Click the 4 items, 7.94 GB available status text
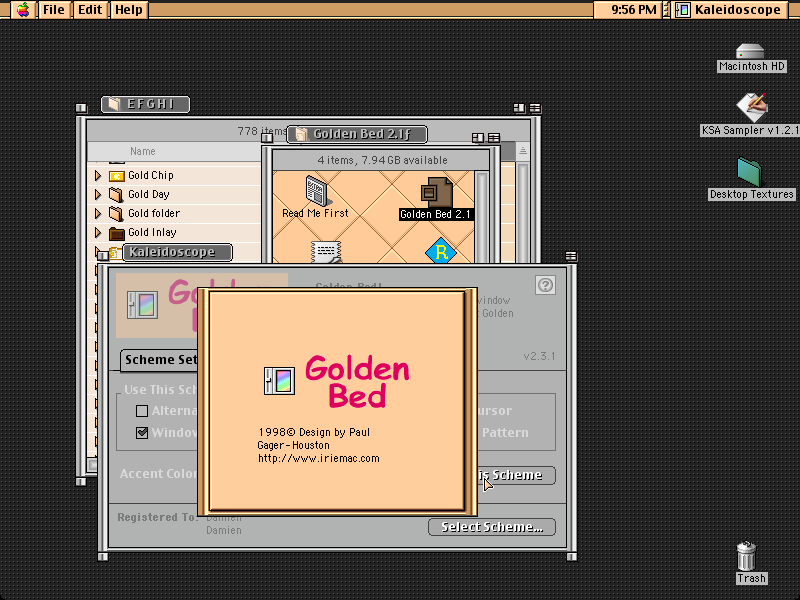The width and height of the screenshot is (800, 600). click(382, 160)
